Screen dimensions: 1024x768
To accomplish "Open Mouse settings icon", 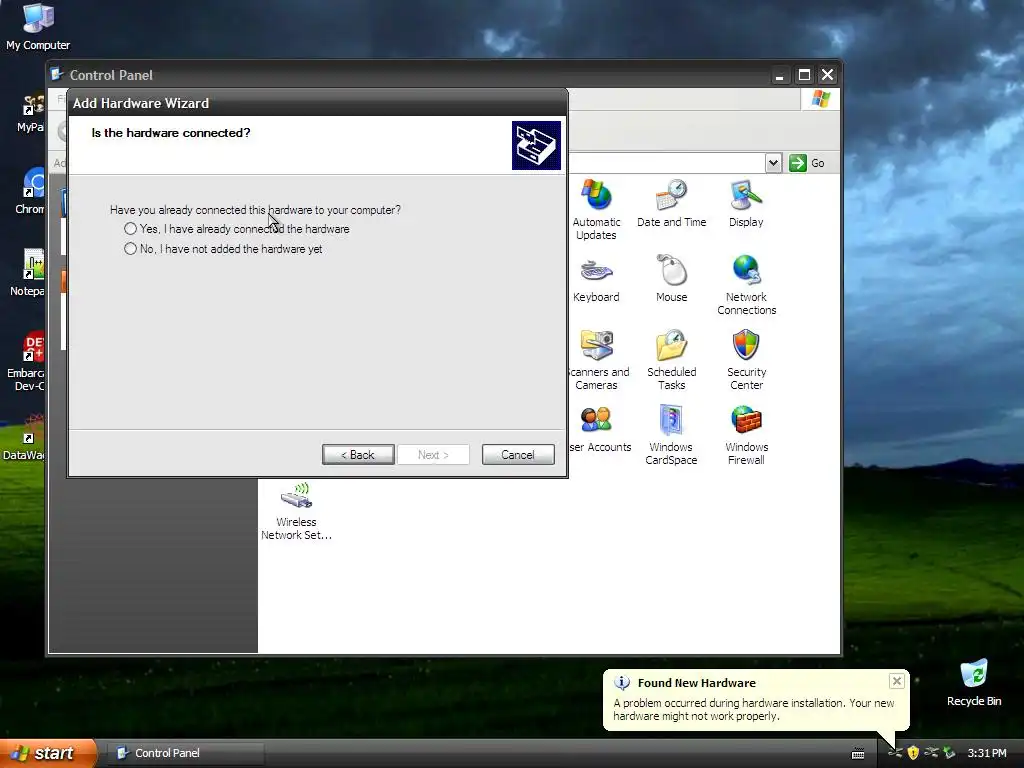I will click(671, 278).
